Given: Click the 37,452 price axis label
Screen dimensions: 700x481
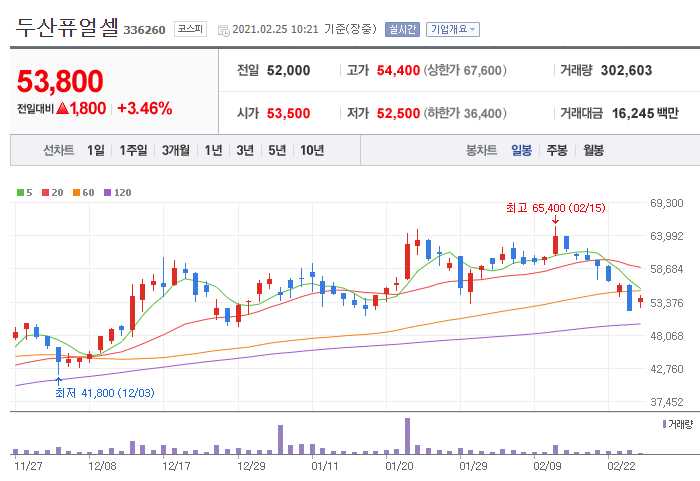Looking at the screenshot, I should tap(667, 403).
